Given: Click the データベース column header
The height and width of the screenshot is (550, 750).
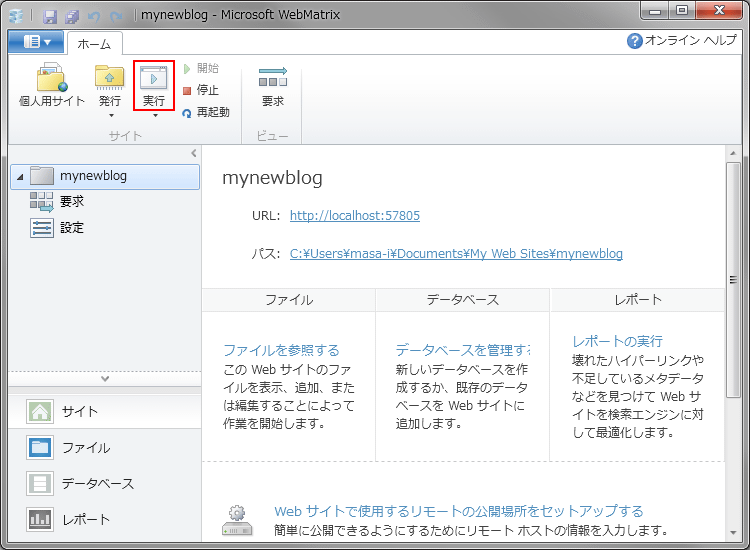Looking at the screenshot, I should pos(463,300).
